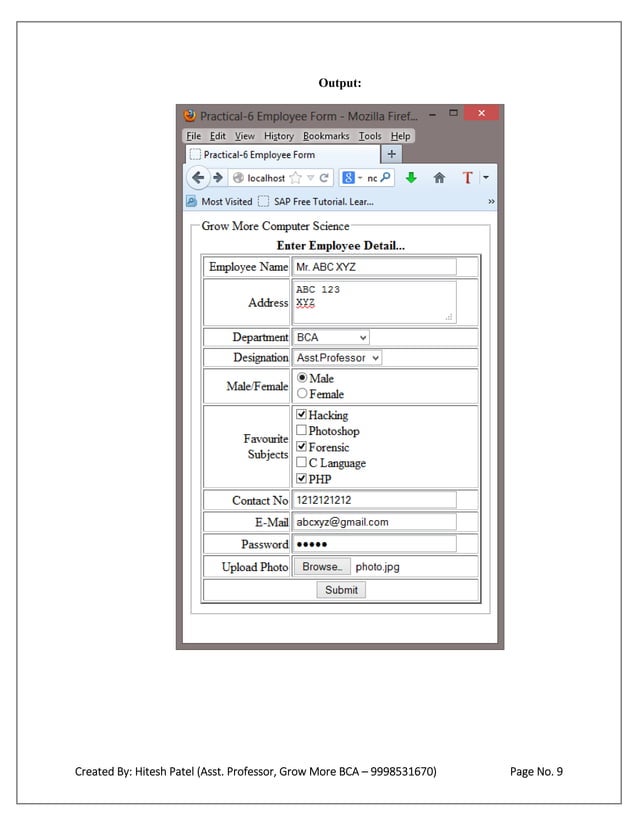Maximize the Firefox window
Viewport: 638px width, 826px height.
click(x=453, y=113)
